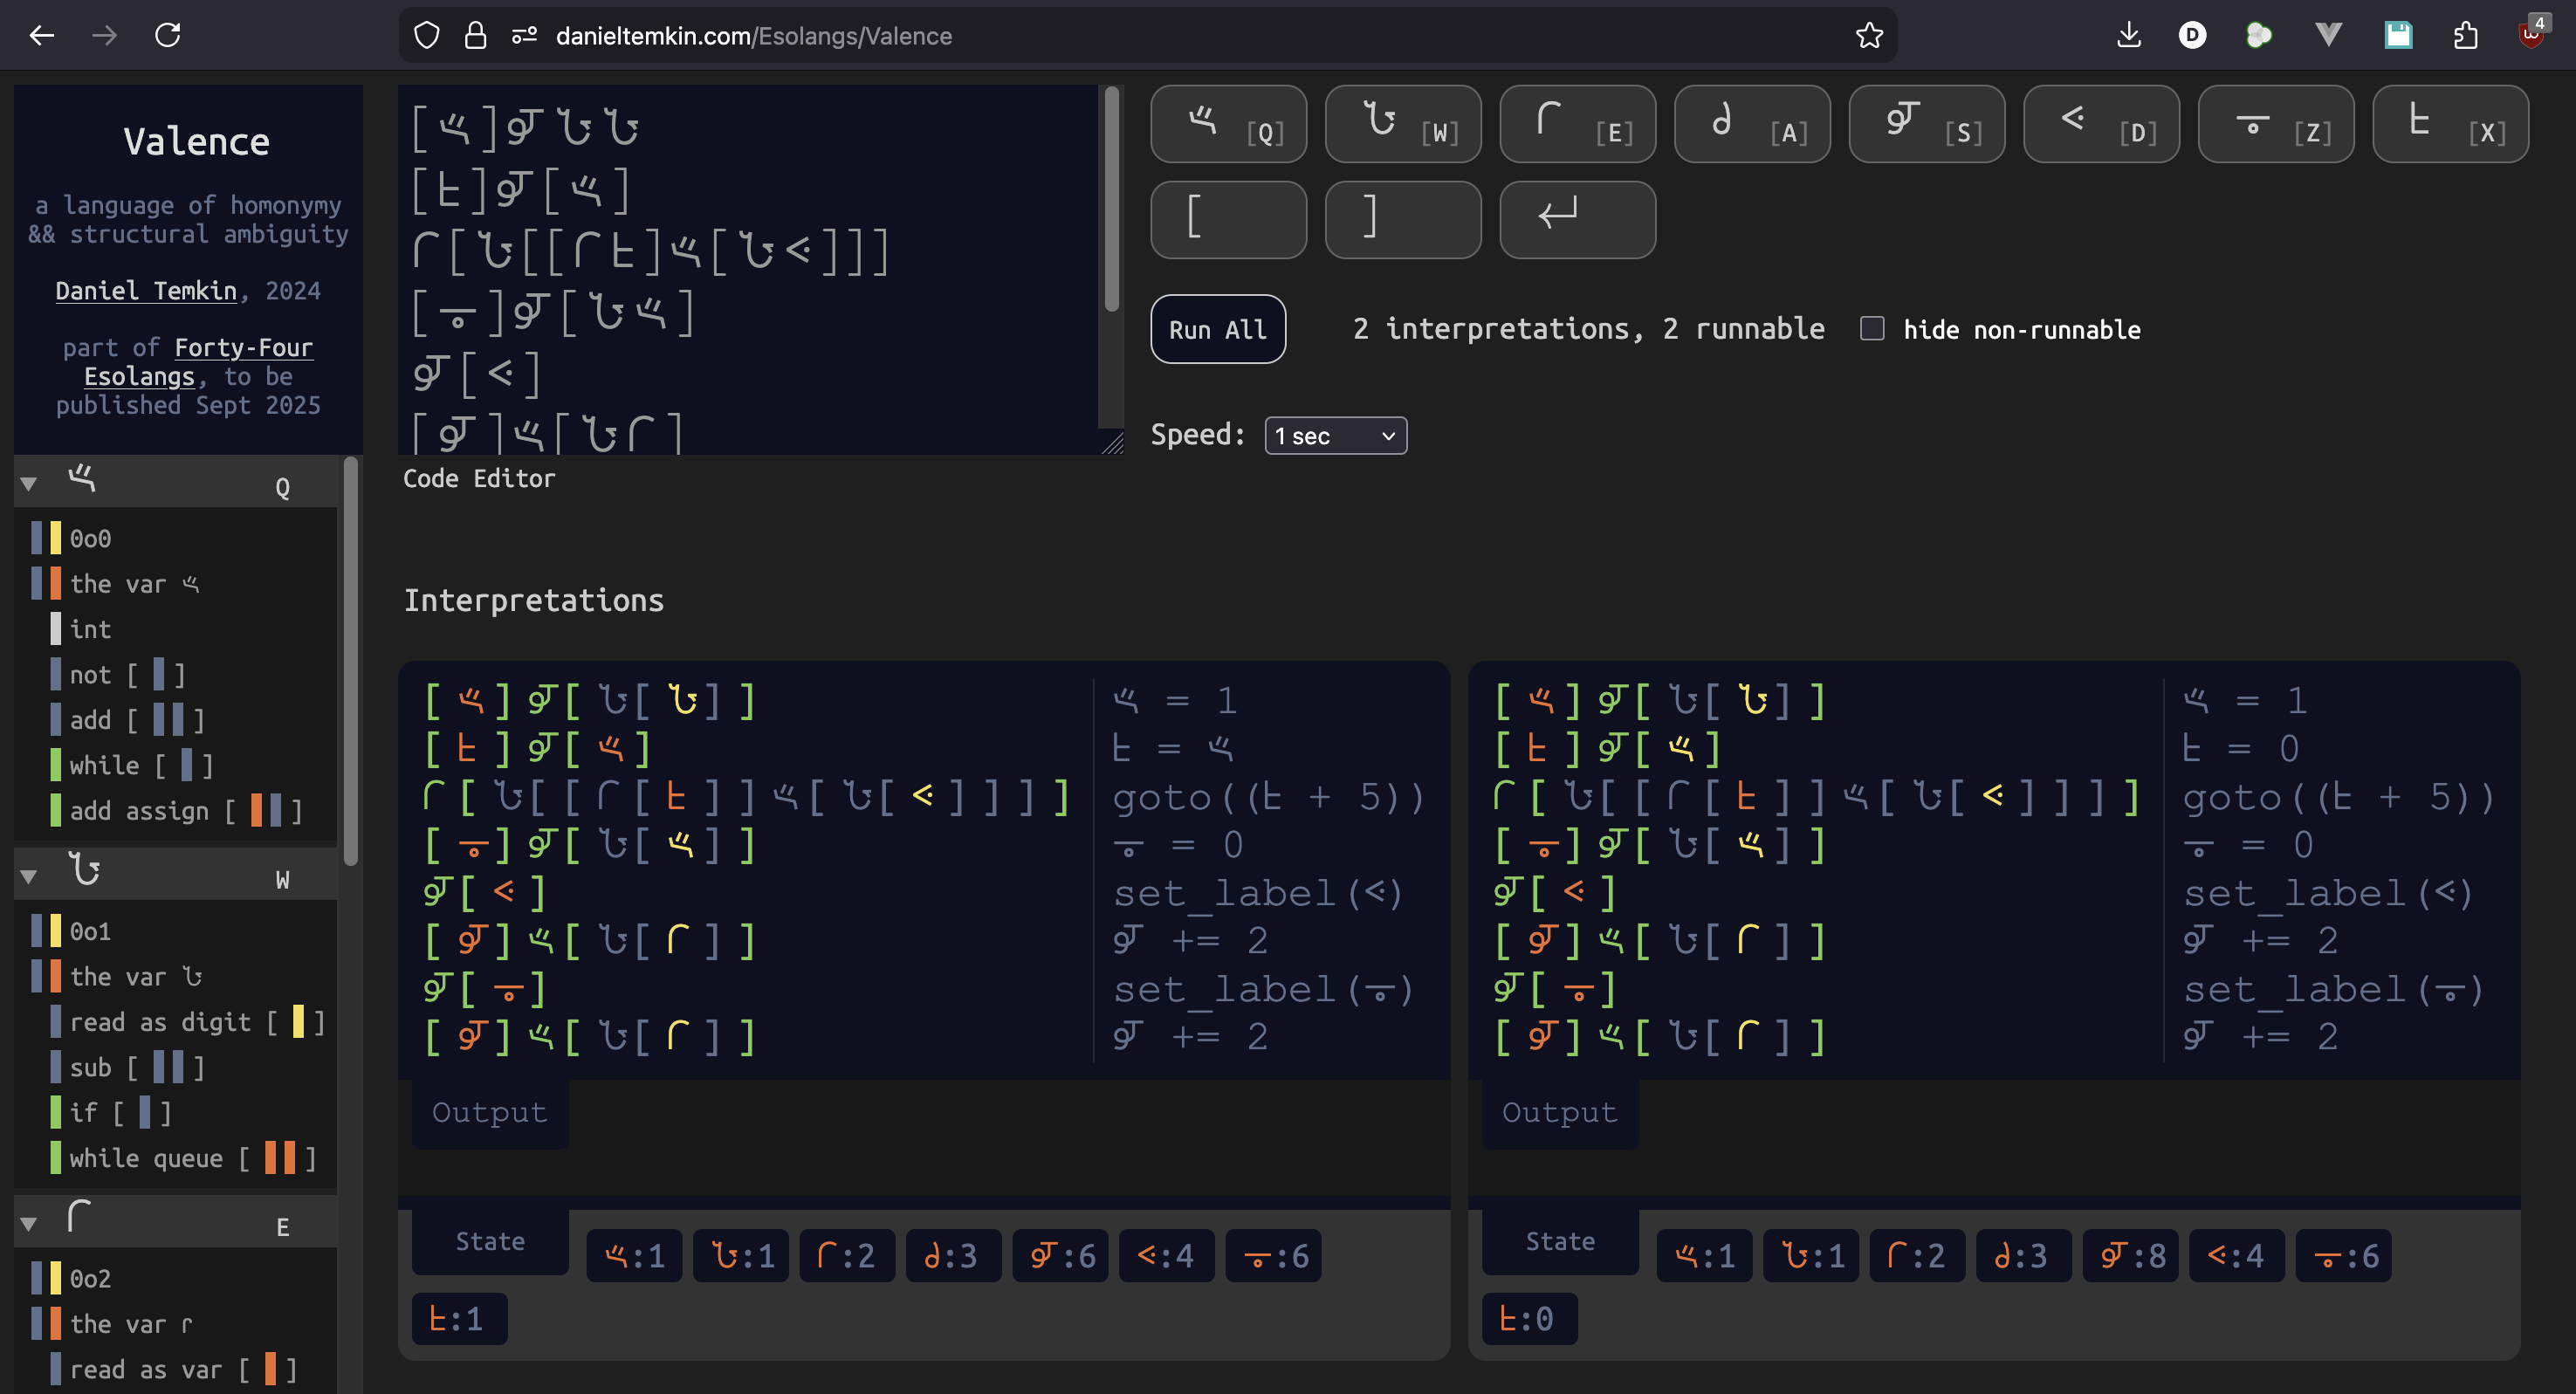Collapse the W glyph section in sidebar

click(29, 878)
